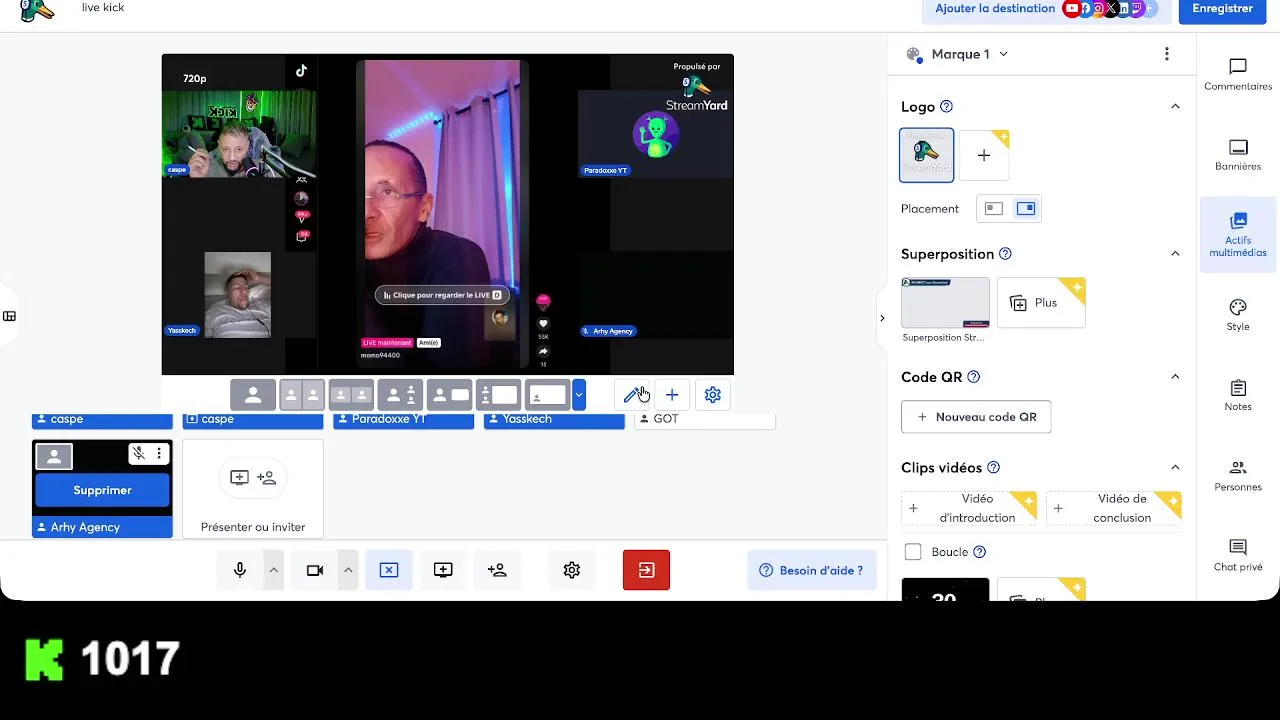Click the Code QR help question icon
Image resolution: width=1280 pixels, height=720 pixels.
click(x=974, y=377)
